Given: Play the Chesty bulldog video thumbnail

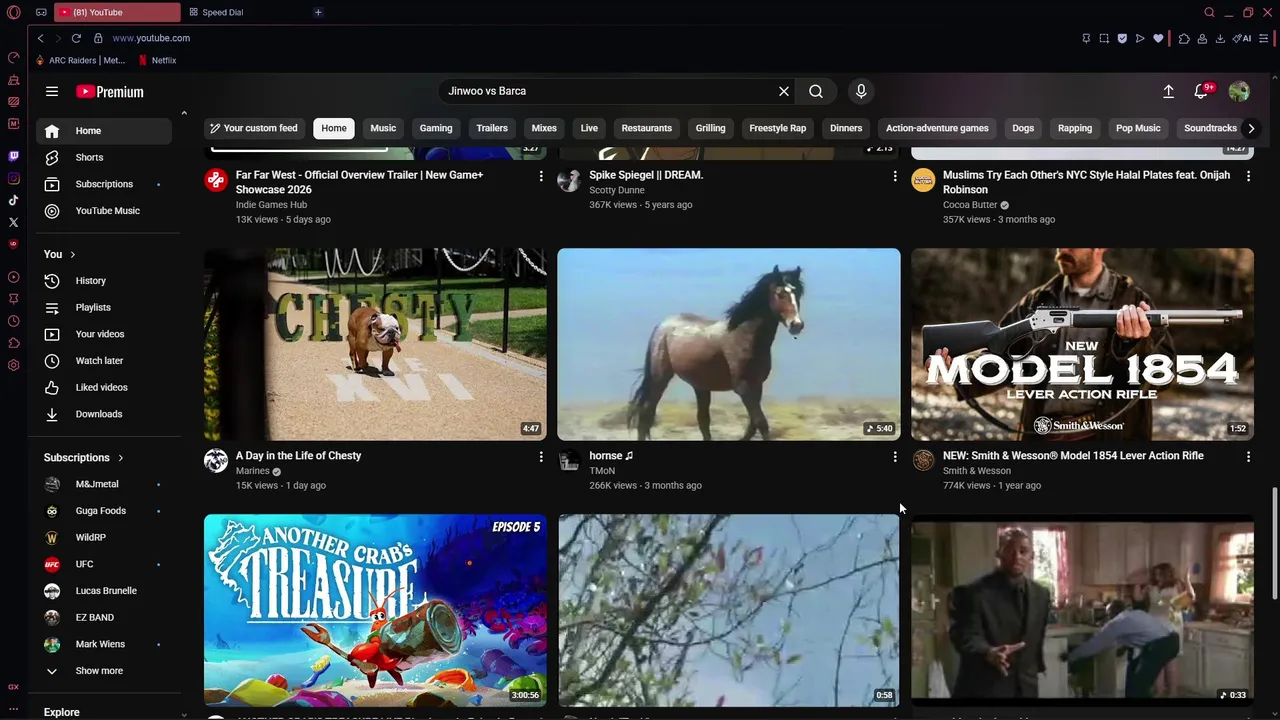Looking at the screenshot, I should pos(375,344).
